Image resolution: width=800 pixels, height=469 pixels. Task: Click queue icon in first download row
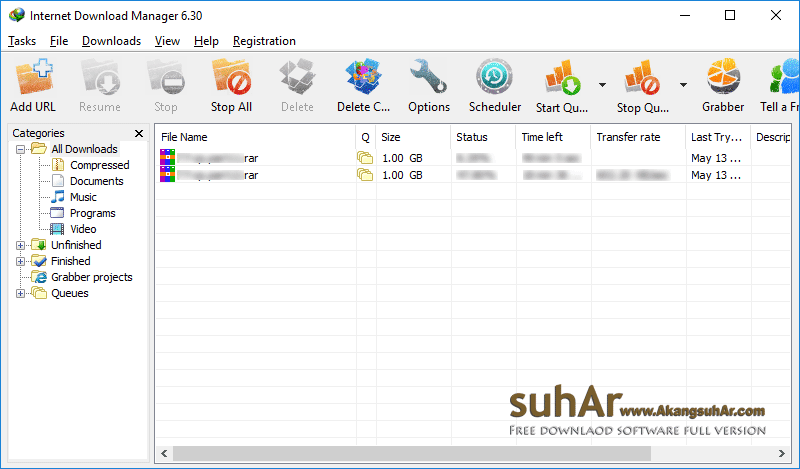(x=365, y=158)
